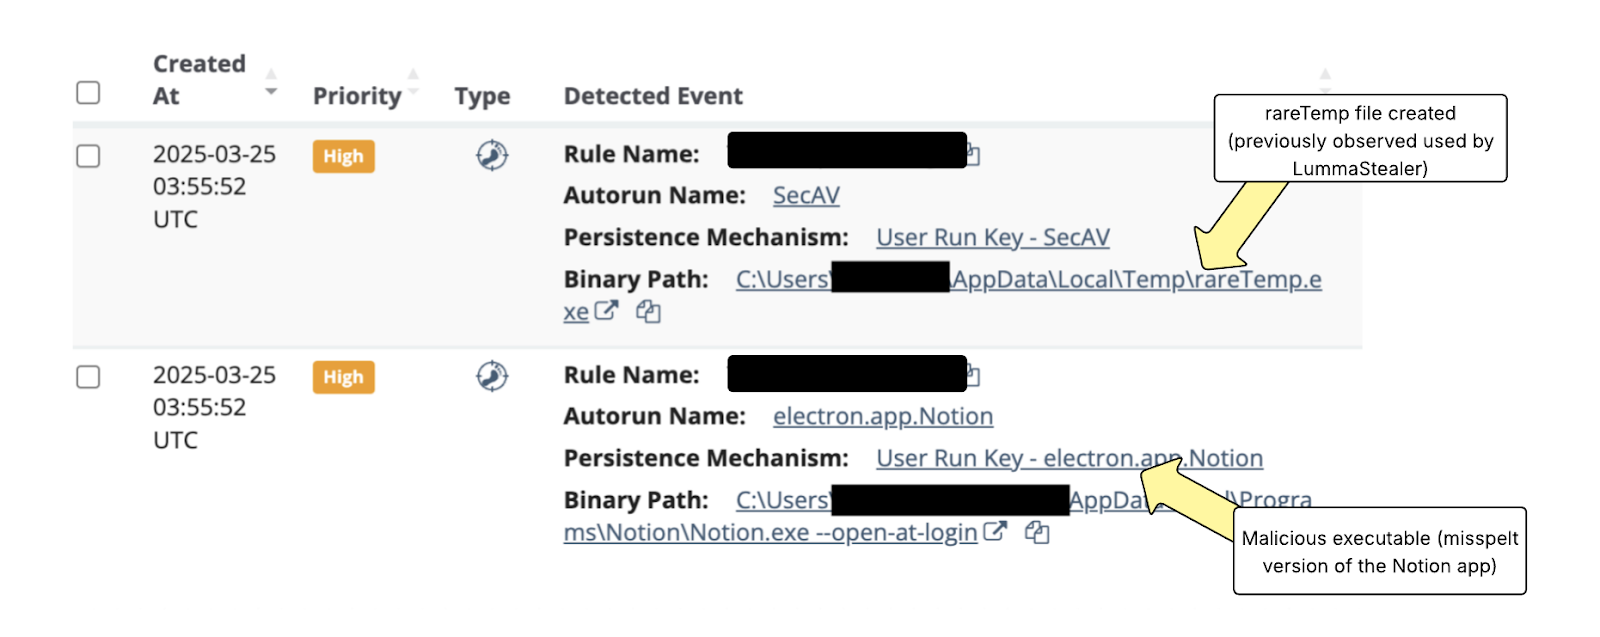
Task: Open the User Run Key - electron.app.Notion link
Action: click(x=1069, y=458)
